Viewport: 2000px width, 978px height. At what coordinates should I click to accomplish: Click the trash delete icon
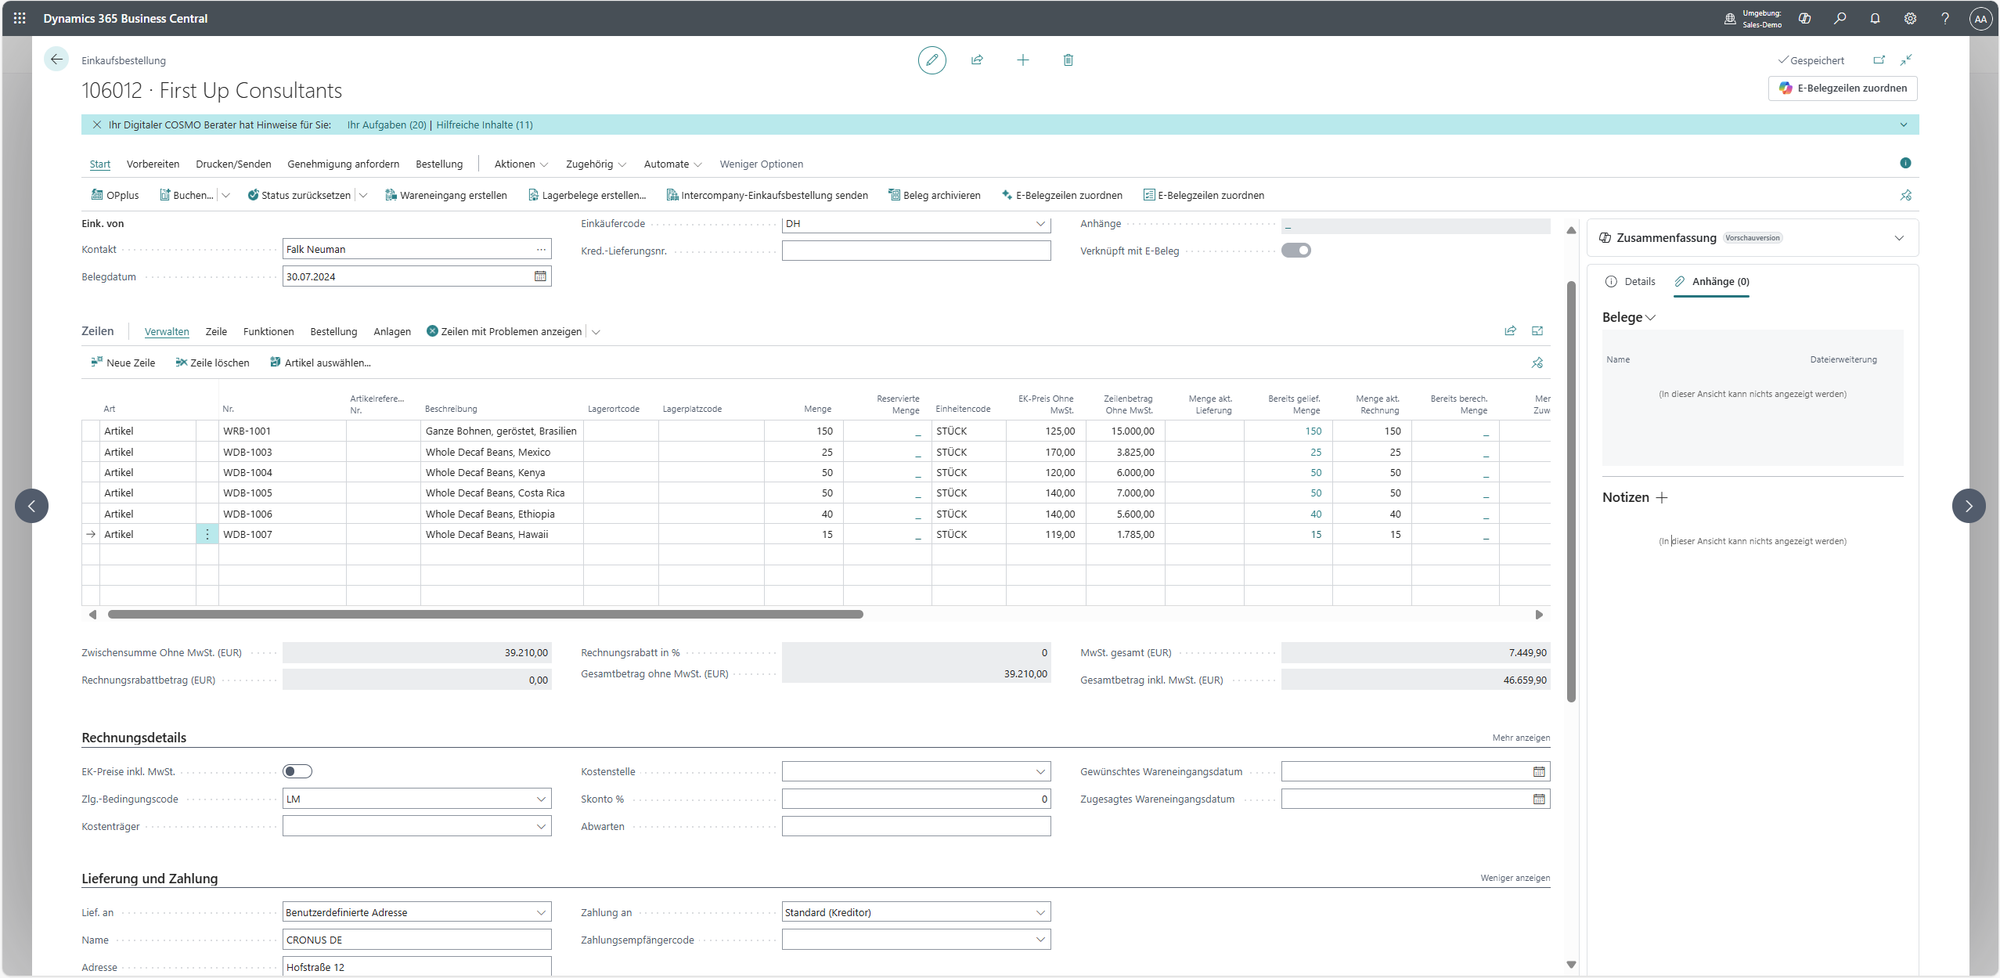click(1068, 60)
